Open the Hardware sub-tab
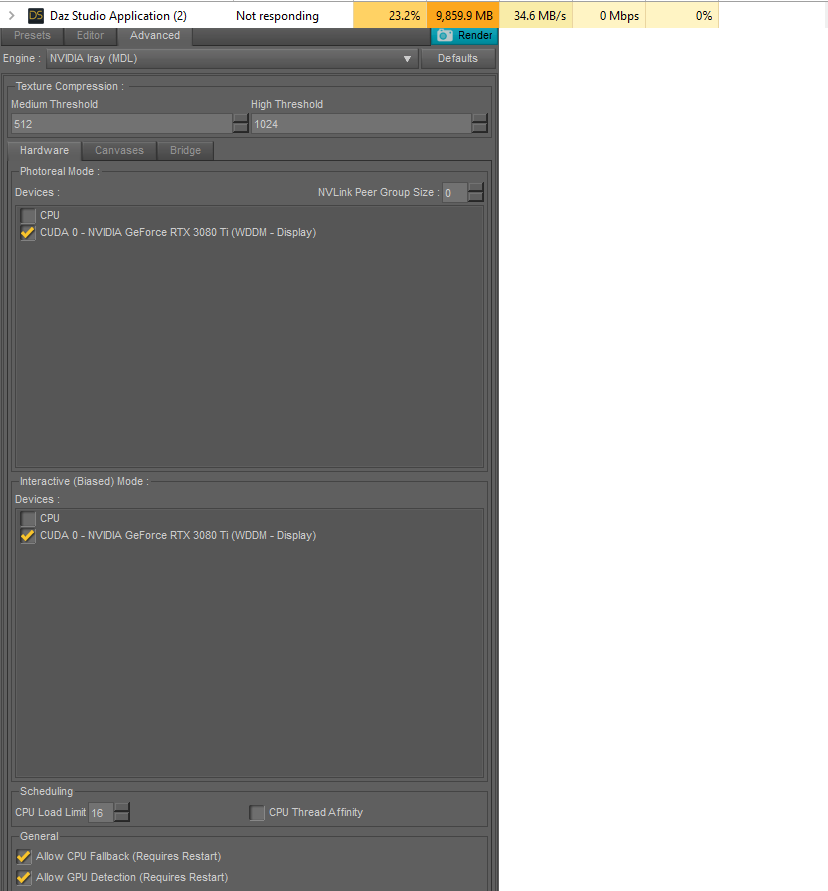 [44, 151]
